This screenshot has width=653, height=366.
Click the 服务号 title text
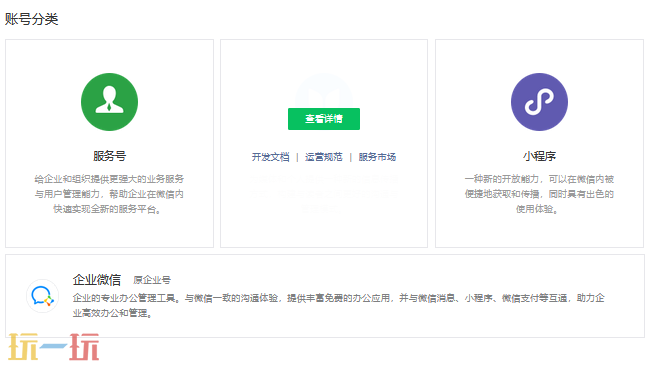pos(110,156)
